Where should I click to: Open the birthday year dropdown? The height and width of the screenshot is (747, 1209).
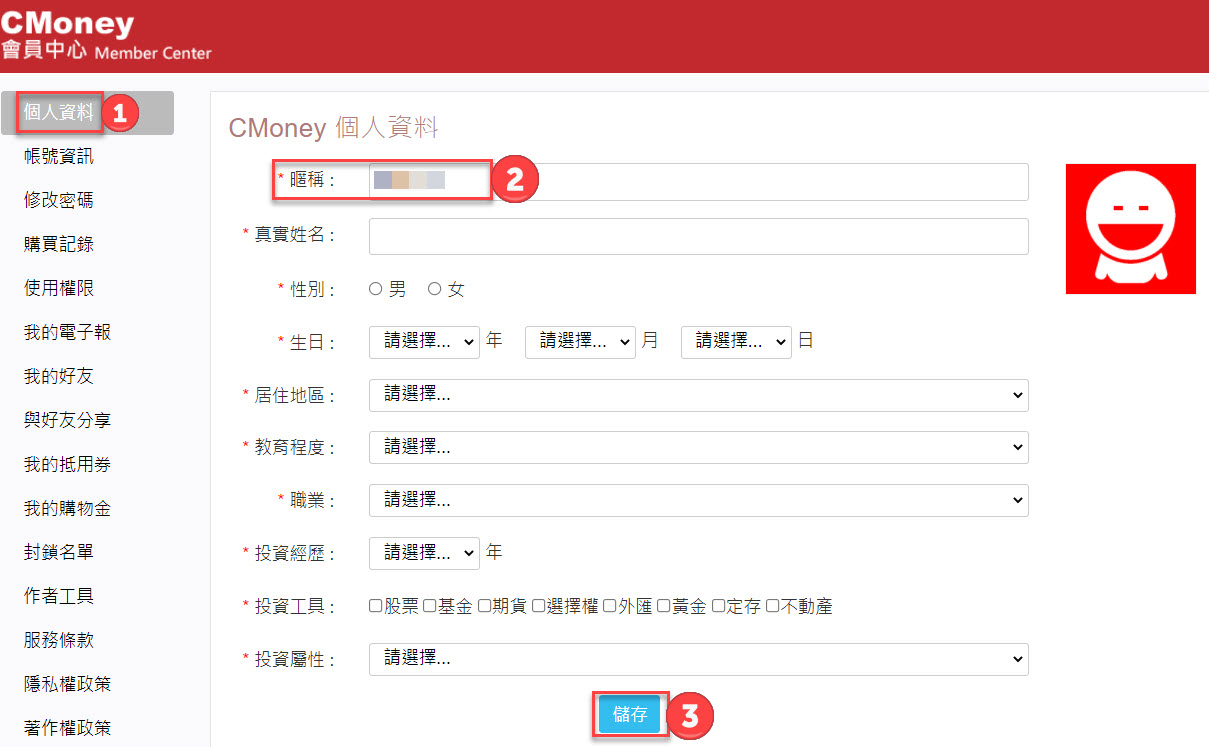424,341
